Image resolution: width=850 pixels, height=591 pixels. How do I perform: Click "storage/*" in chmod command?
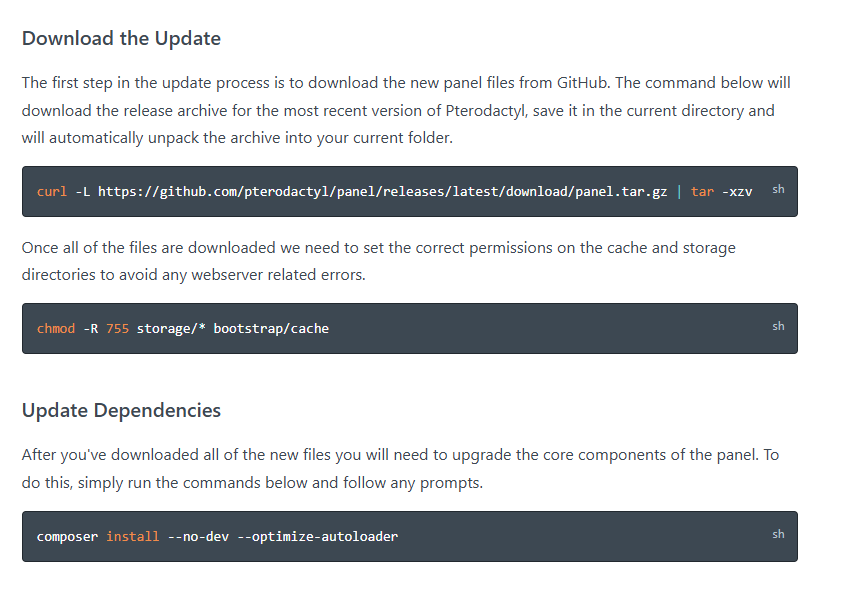pos(171,329)
